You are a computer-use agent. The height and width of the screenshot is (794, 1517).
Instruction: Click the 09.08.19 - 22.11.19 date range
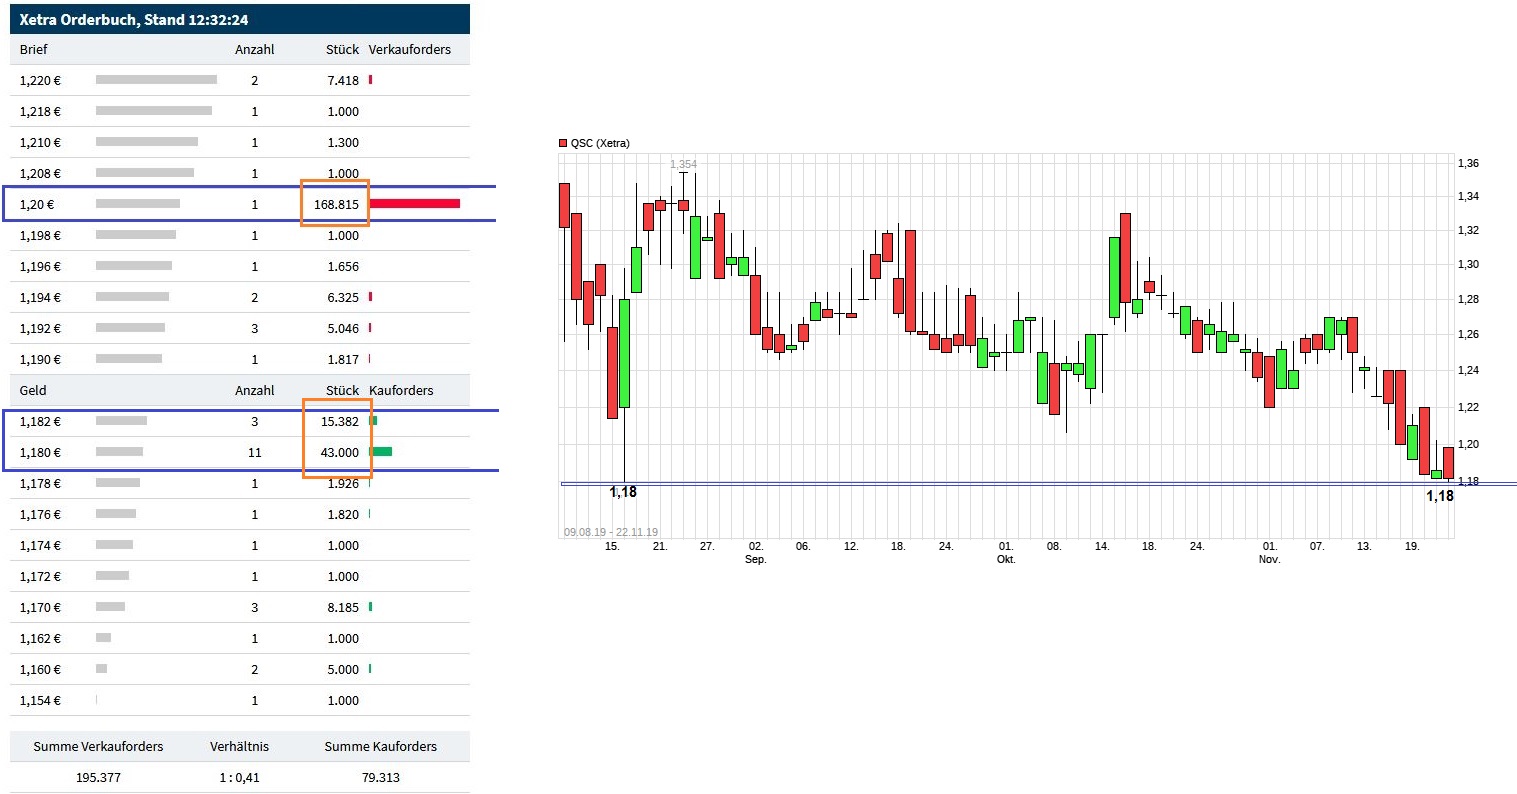point(611,532)
